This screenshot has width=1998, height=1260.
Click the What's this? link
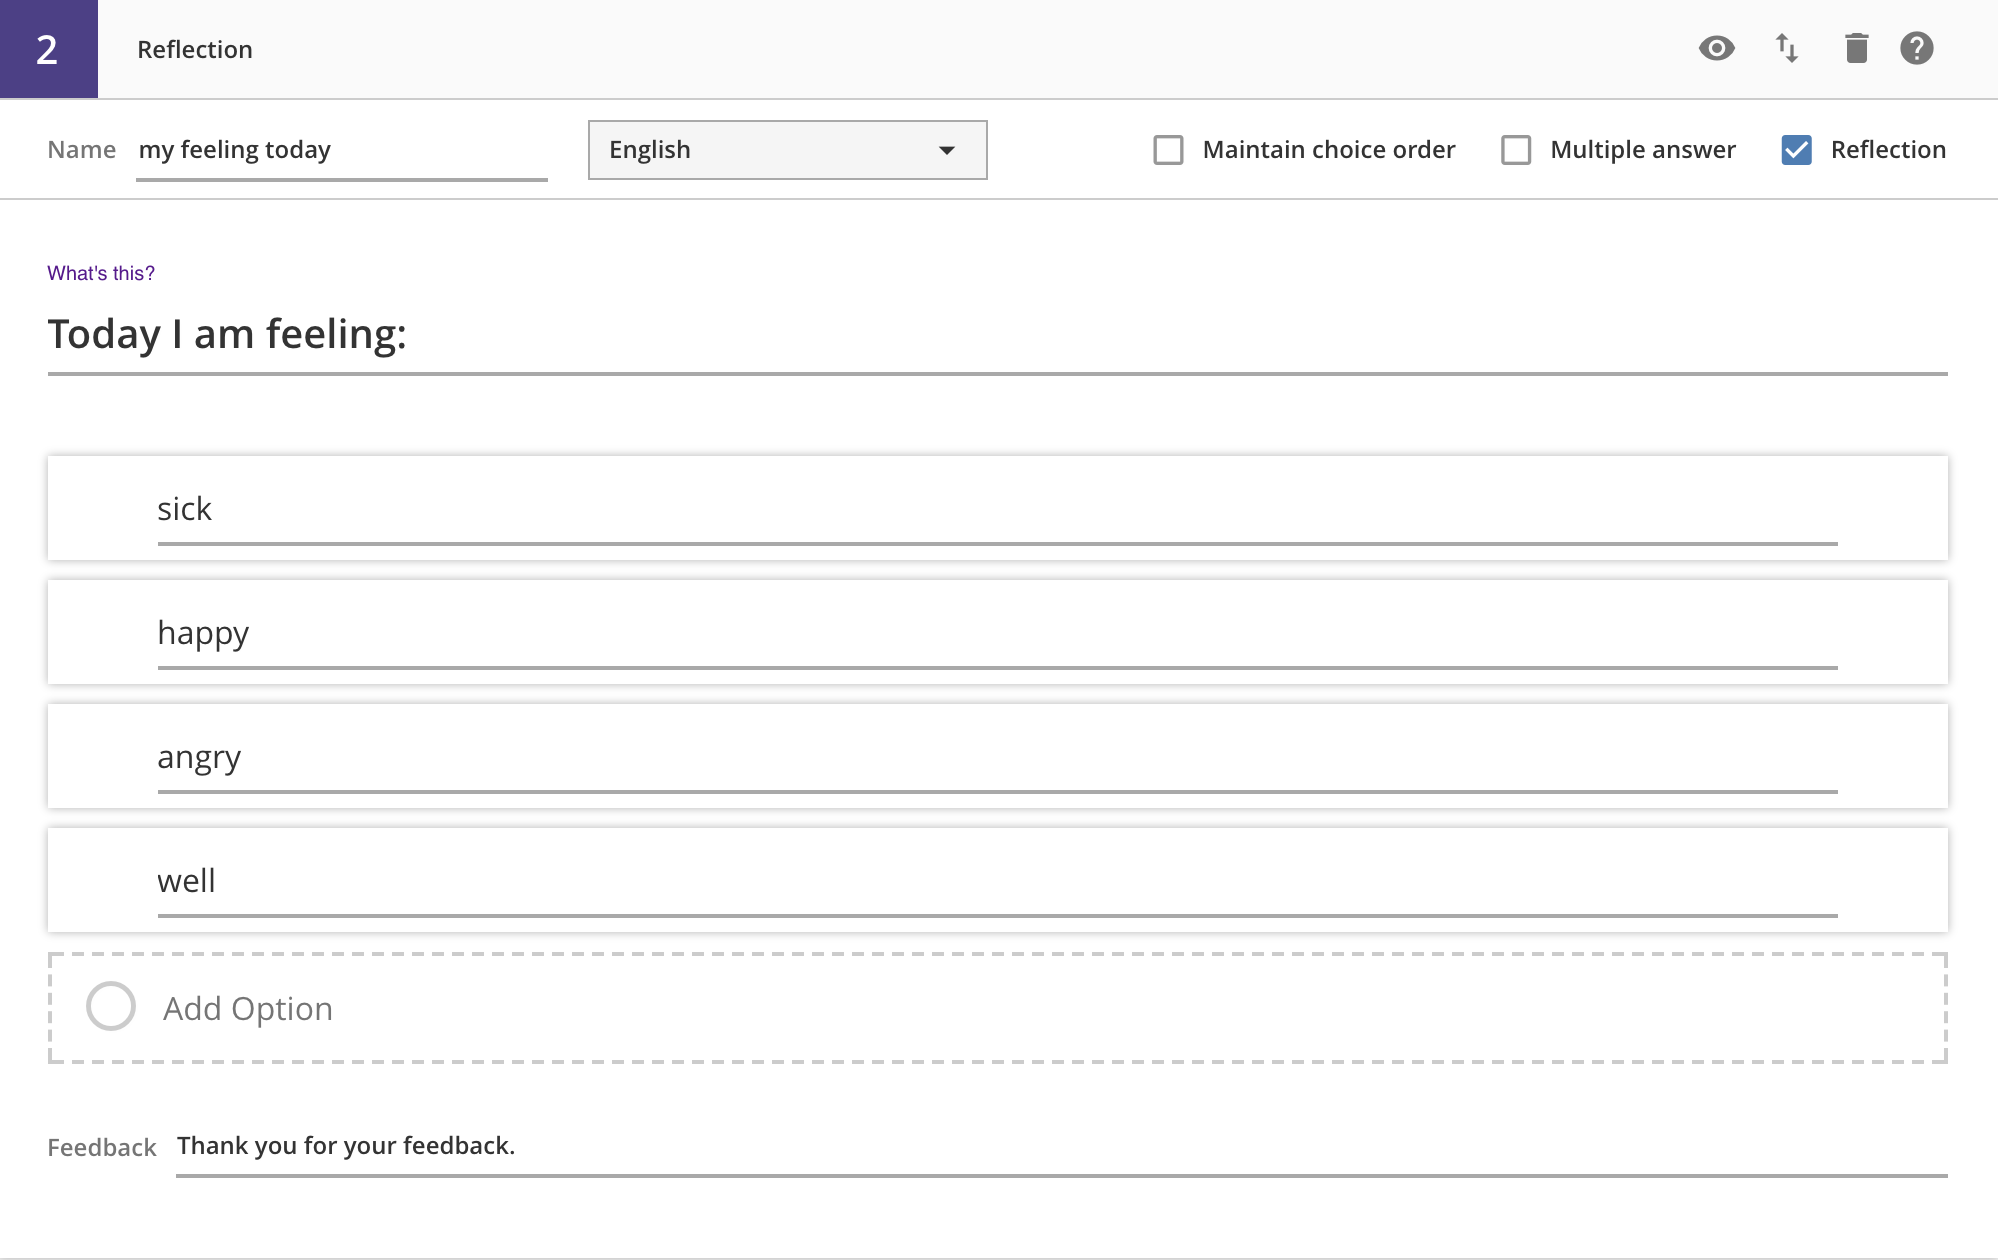(x=101, y=273)
